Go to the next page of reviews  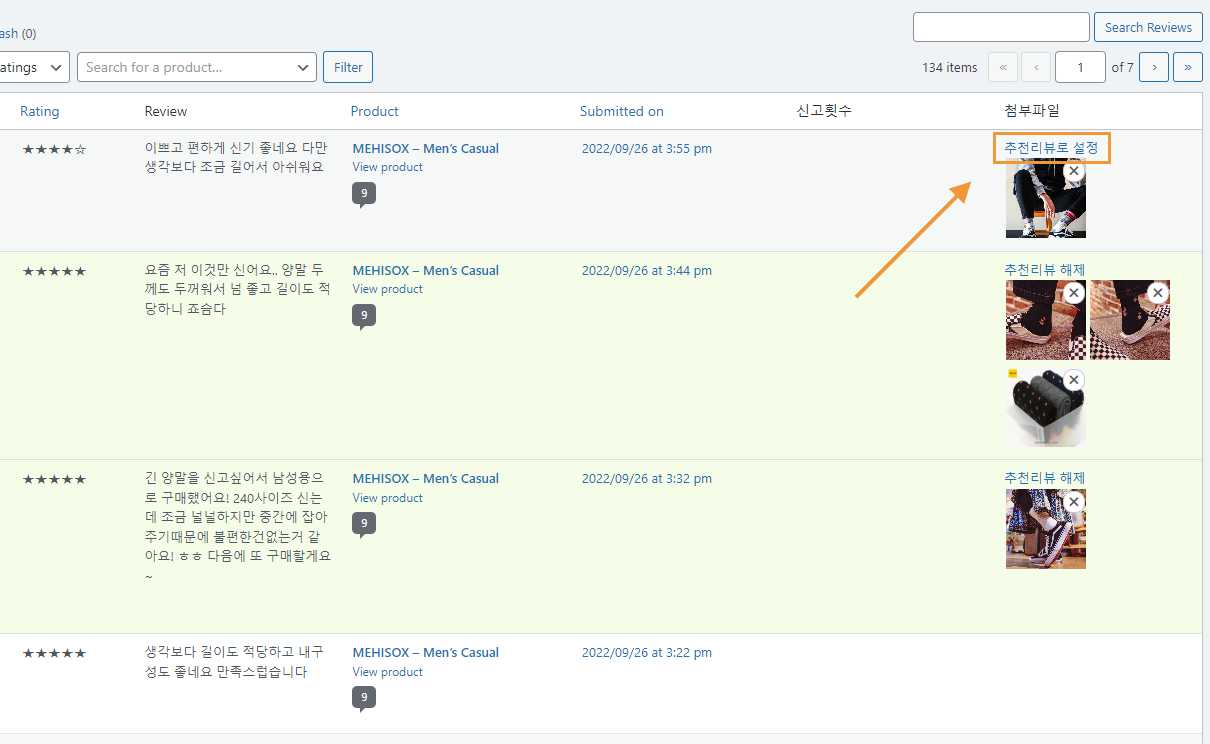1154,67
